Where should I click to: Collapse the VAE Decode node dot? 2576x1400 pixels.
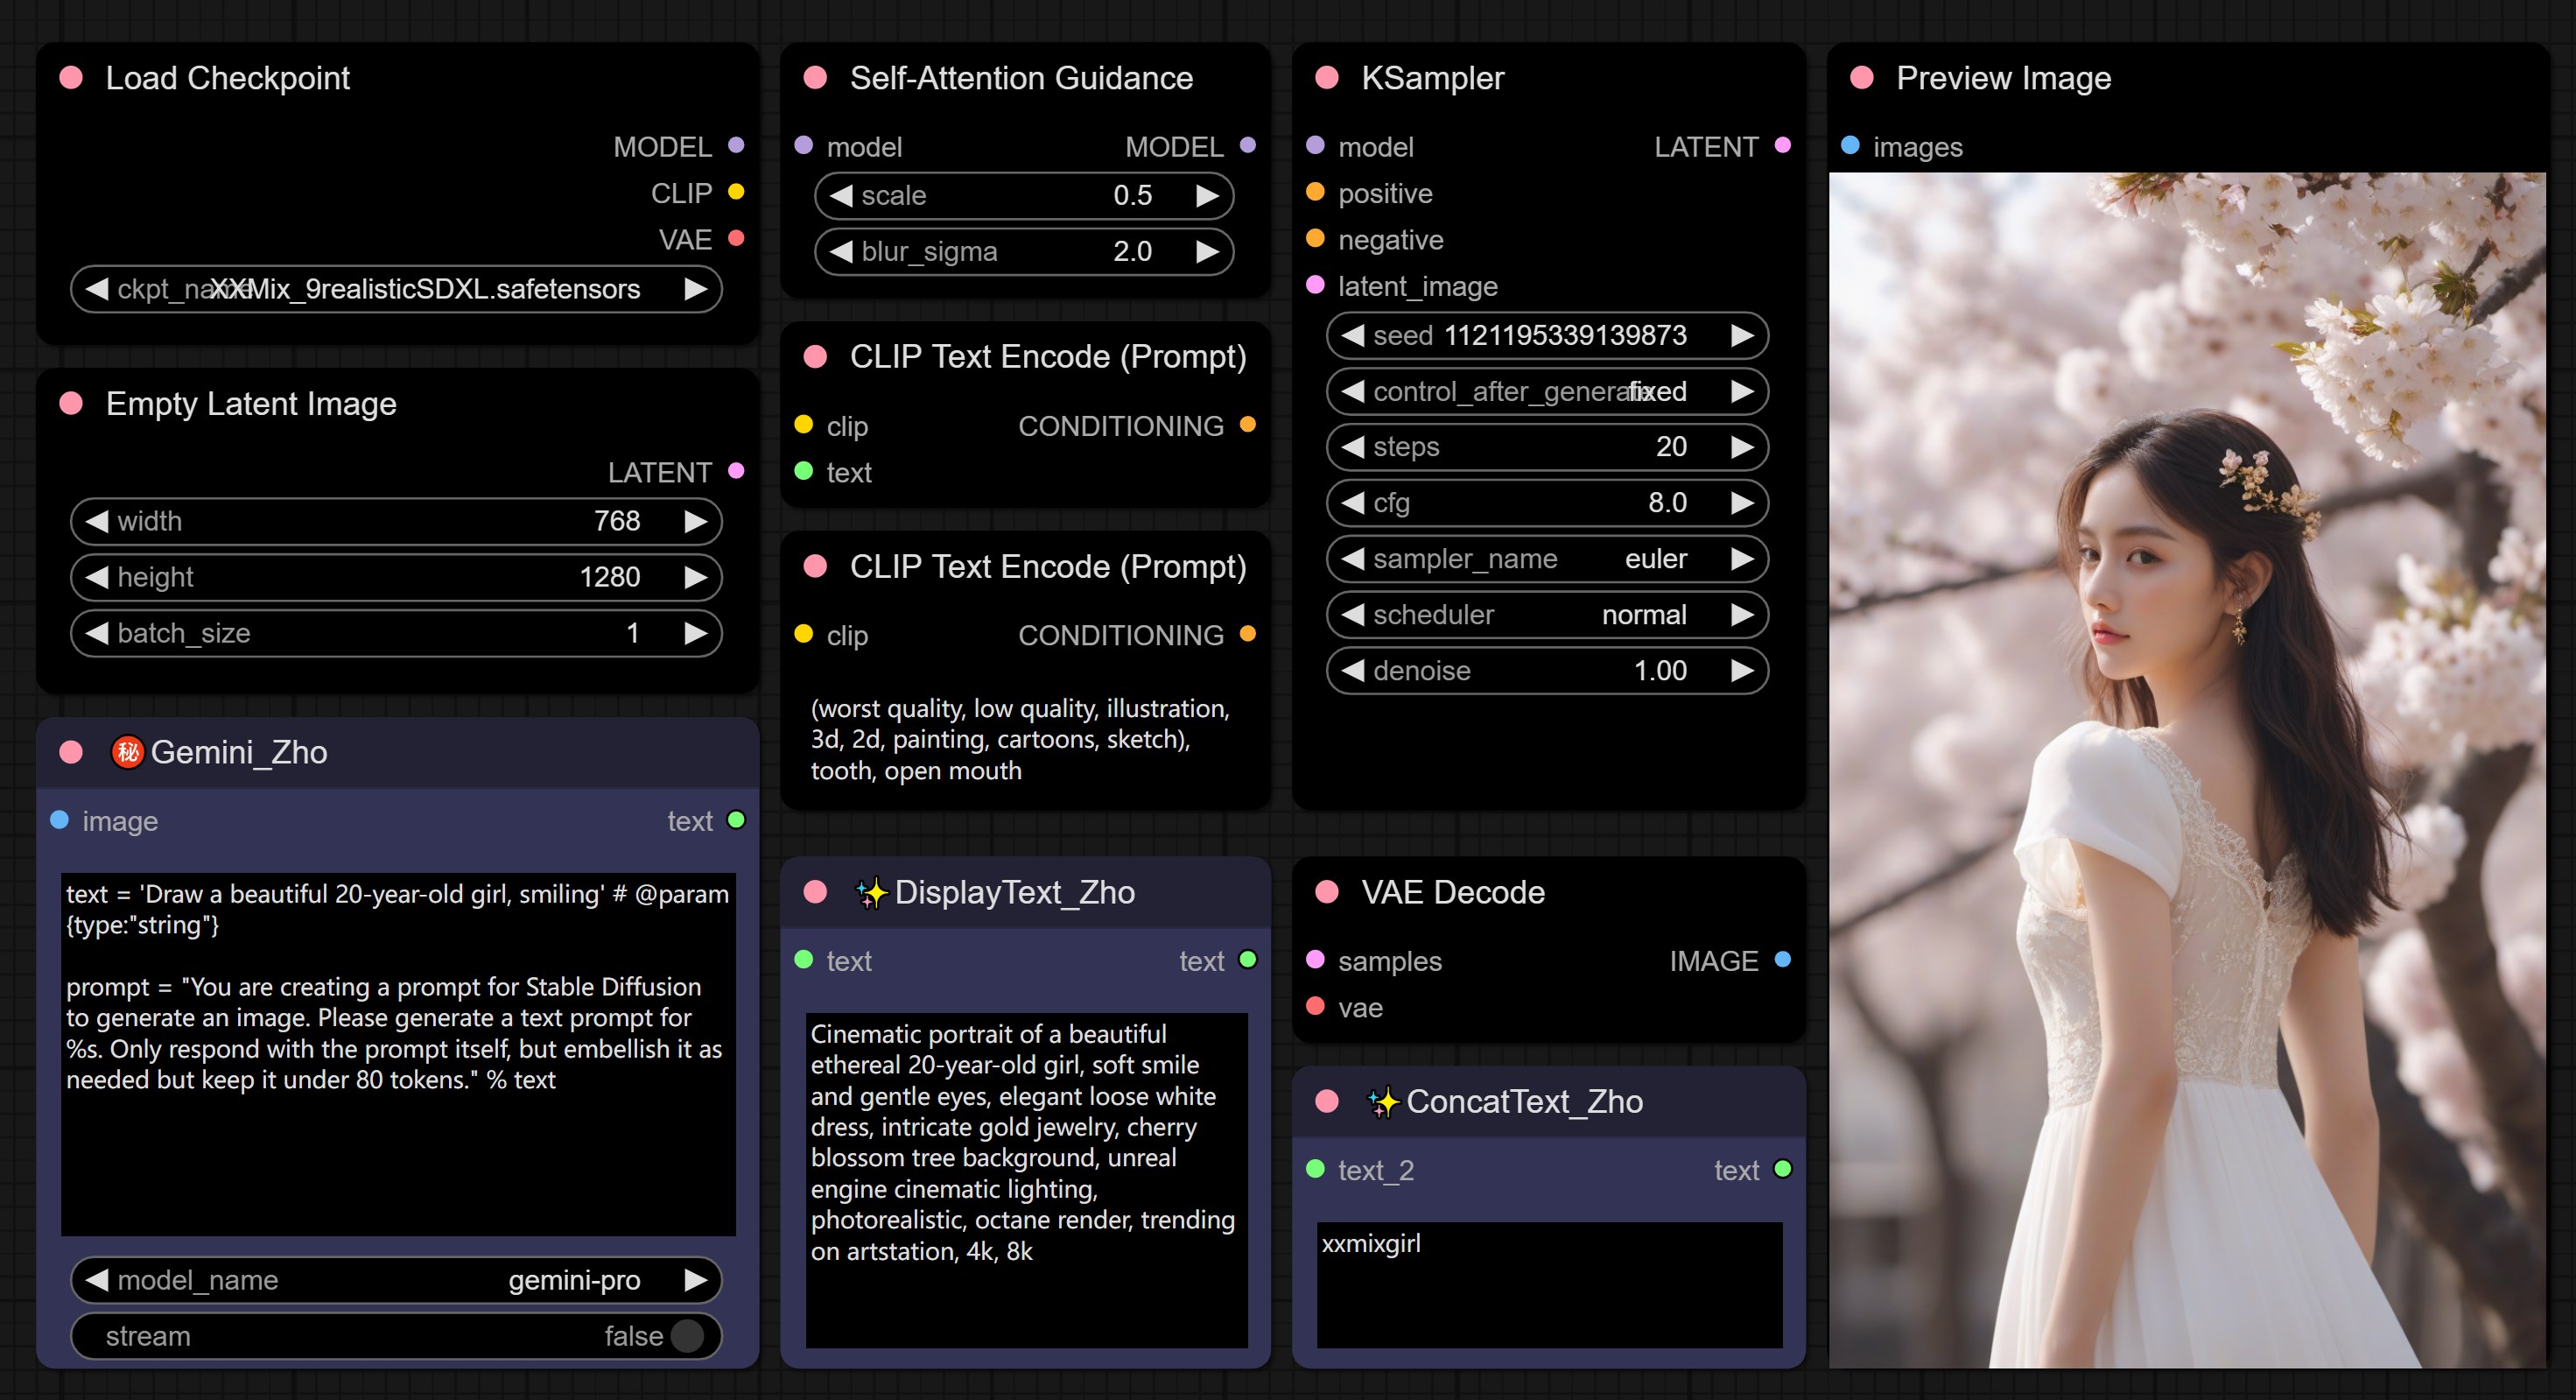tap(1327, 892)
